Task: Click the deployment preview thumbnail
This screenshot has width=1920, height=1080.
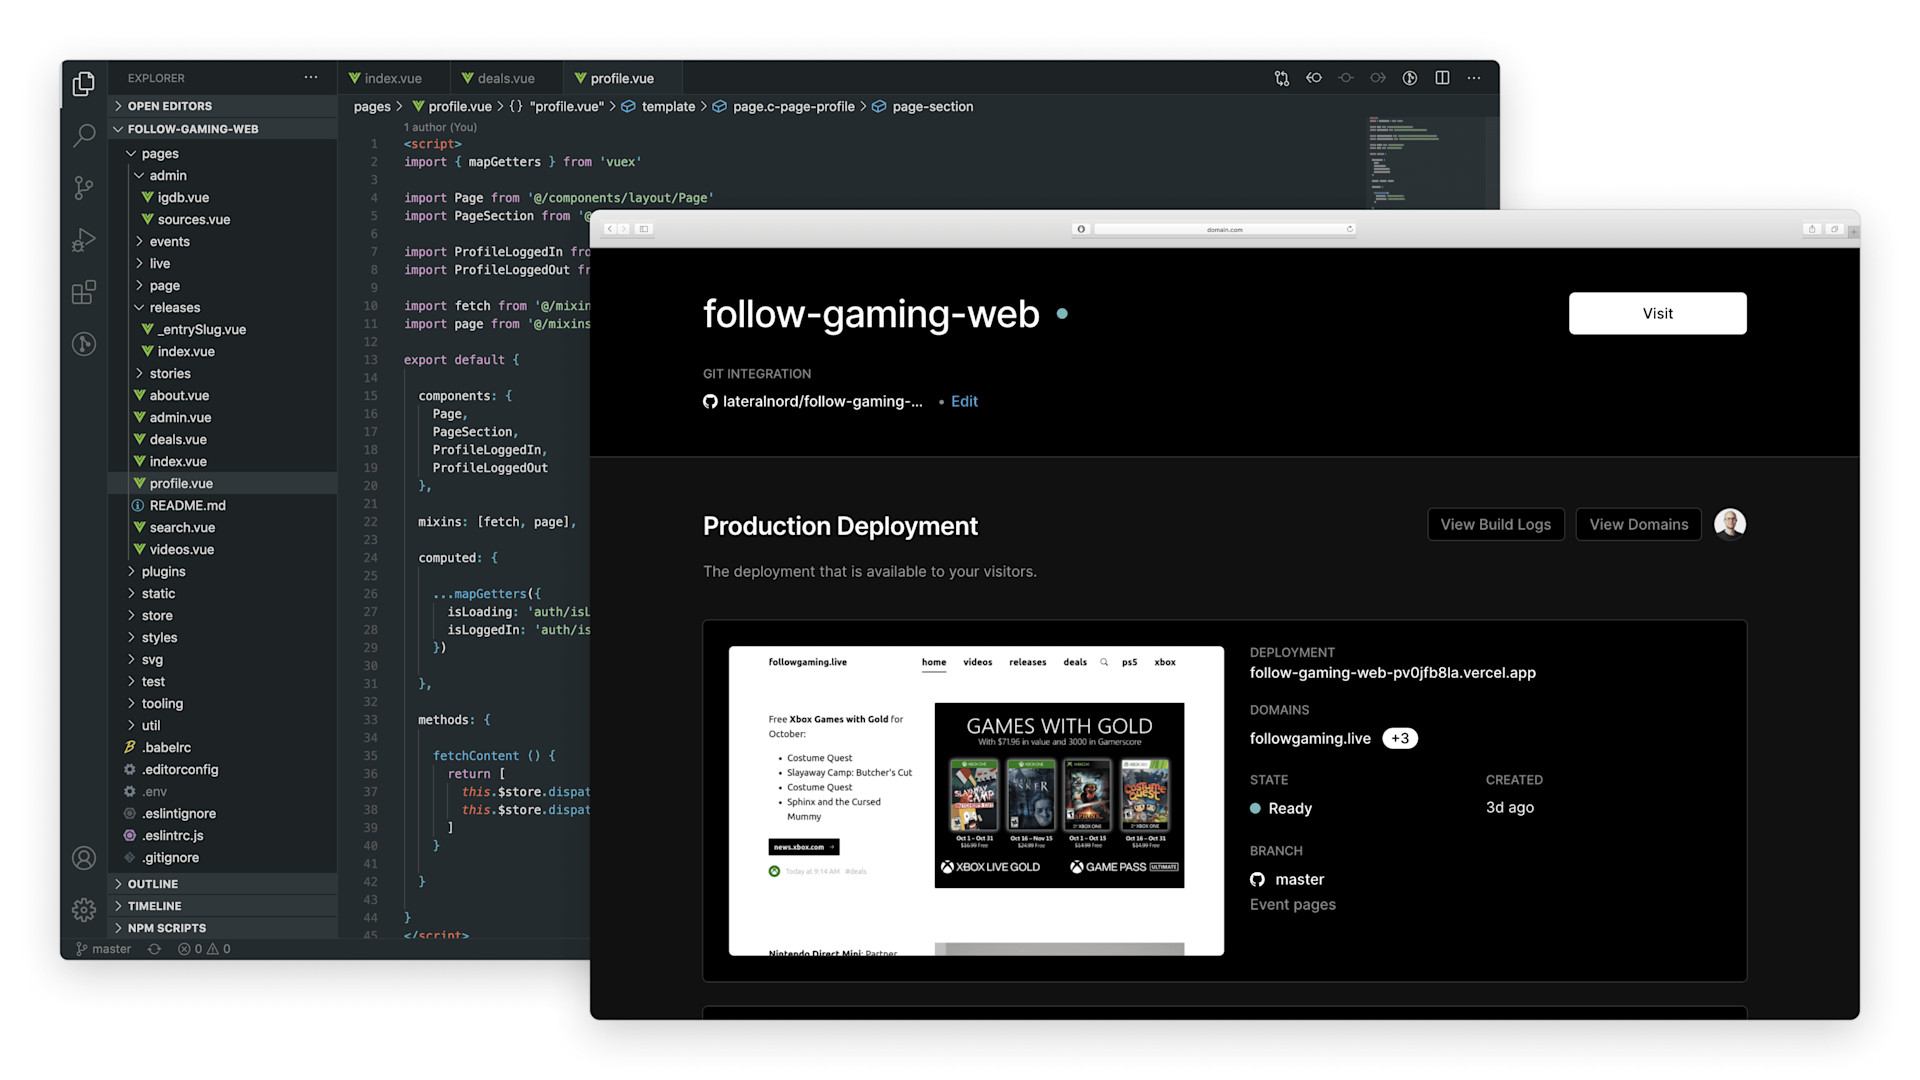Action: click(976, 800)
